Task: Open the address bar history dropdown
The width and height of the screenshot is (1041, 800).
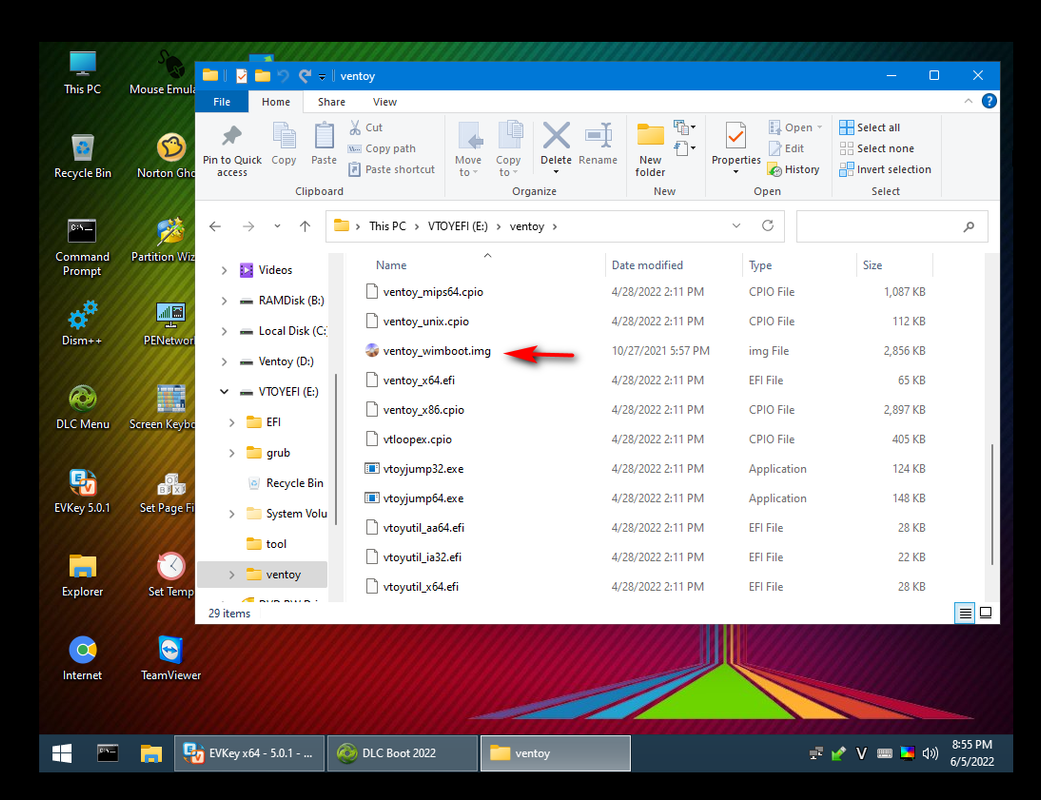Action: click(736, 226)
